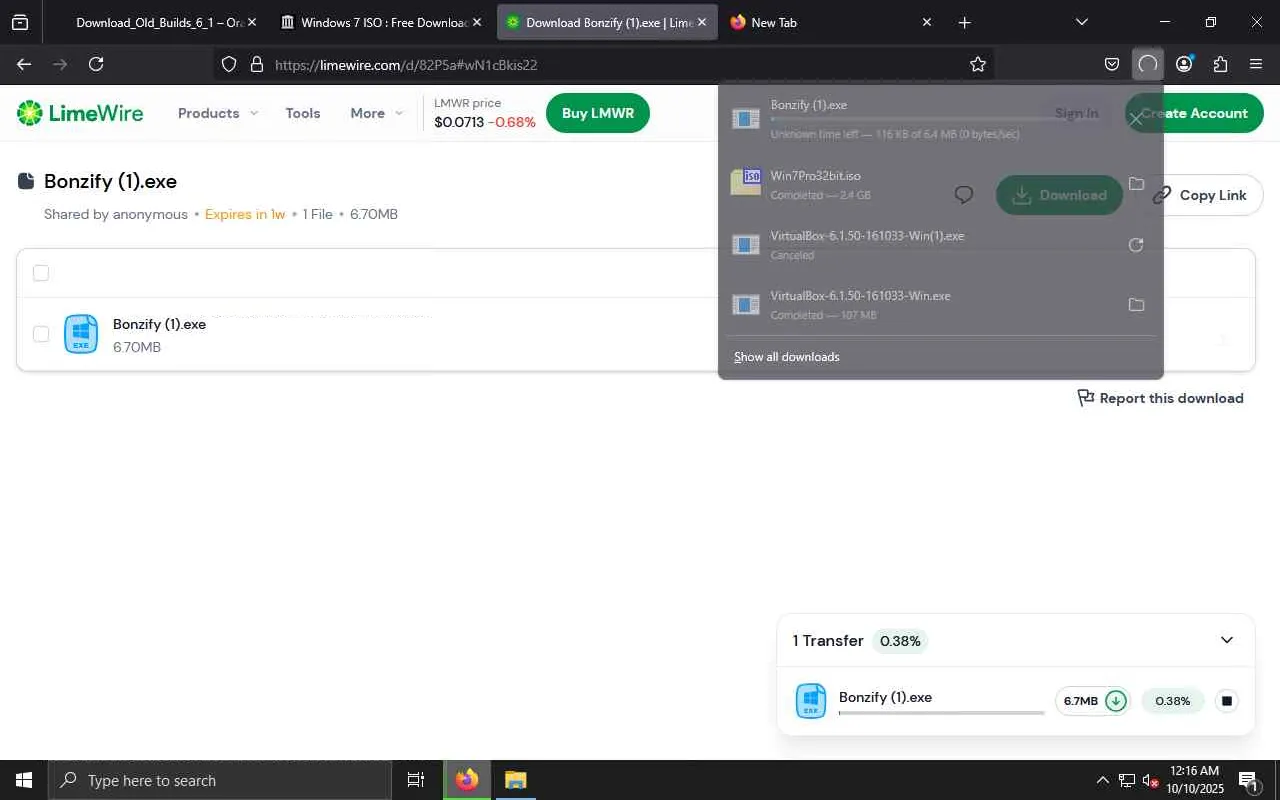Bookmark this page with the star icon
Screen dimensions: 1280x800
point(978,64)
